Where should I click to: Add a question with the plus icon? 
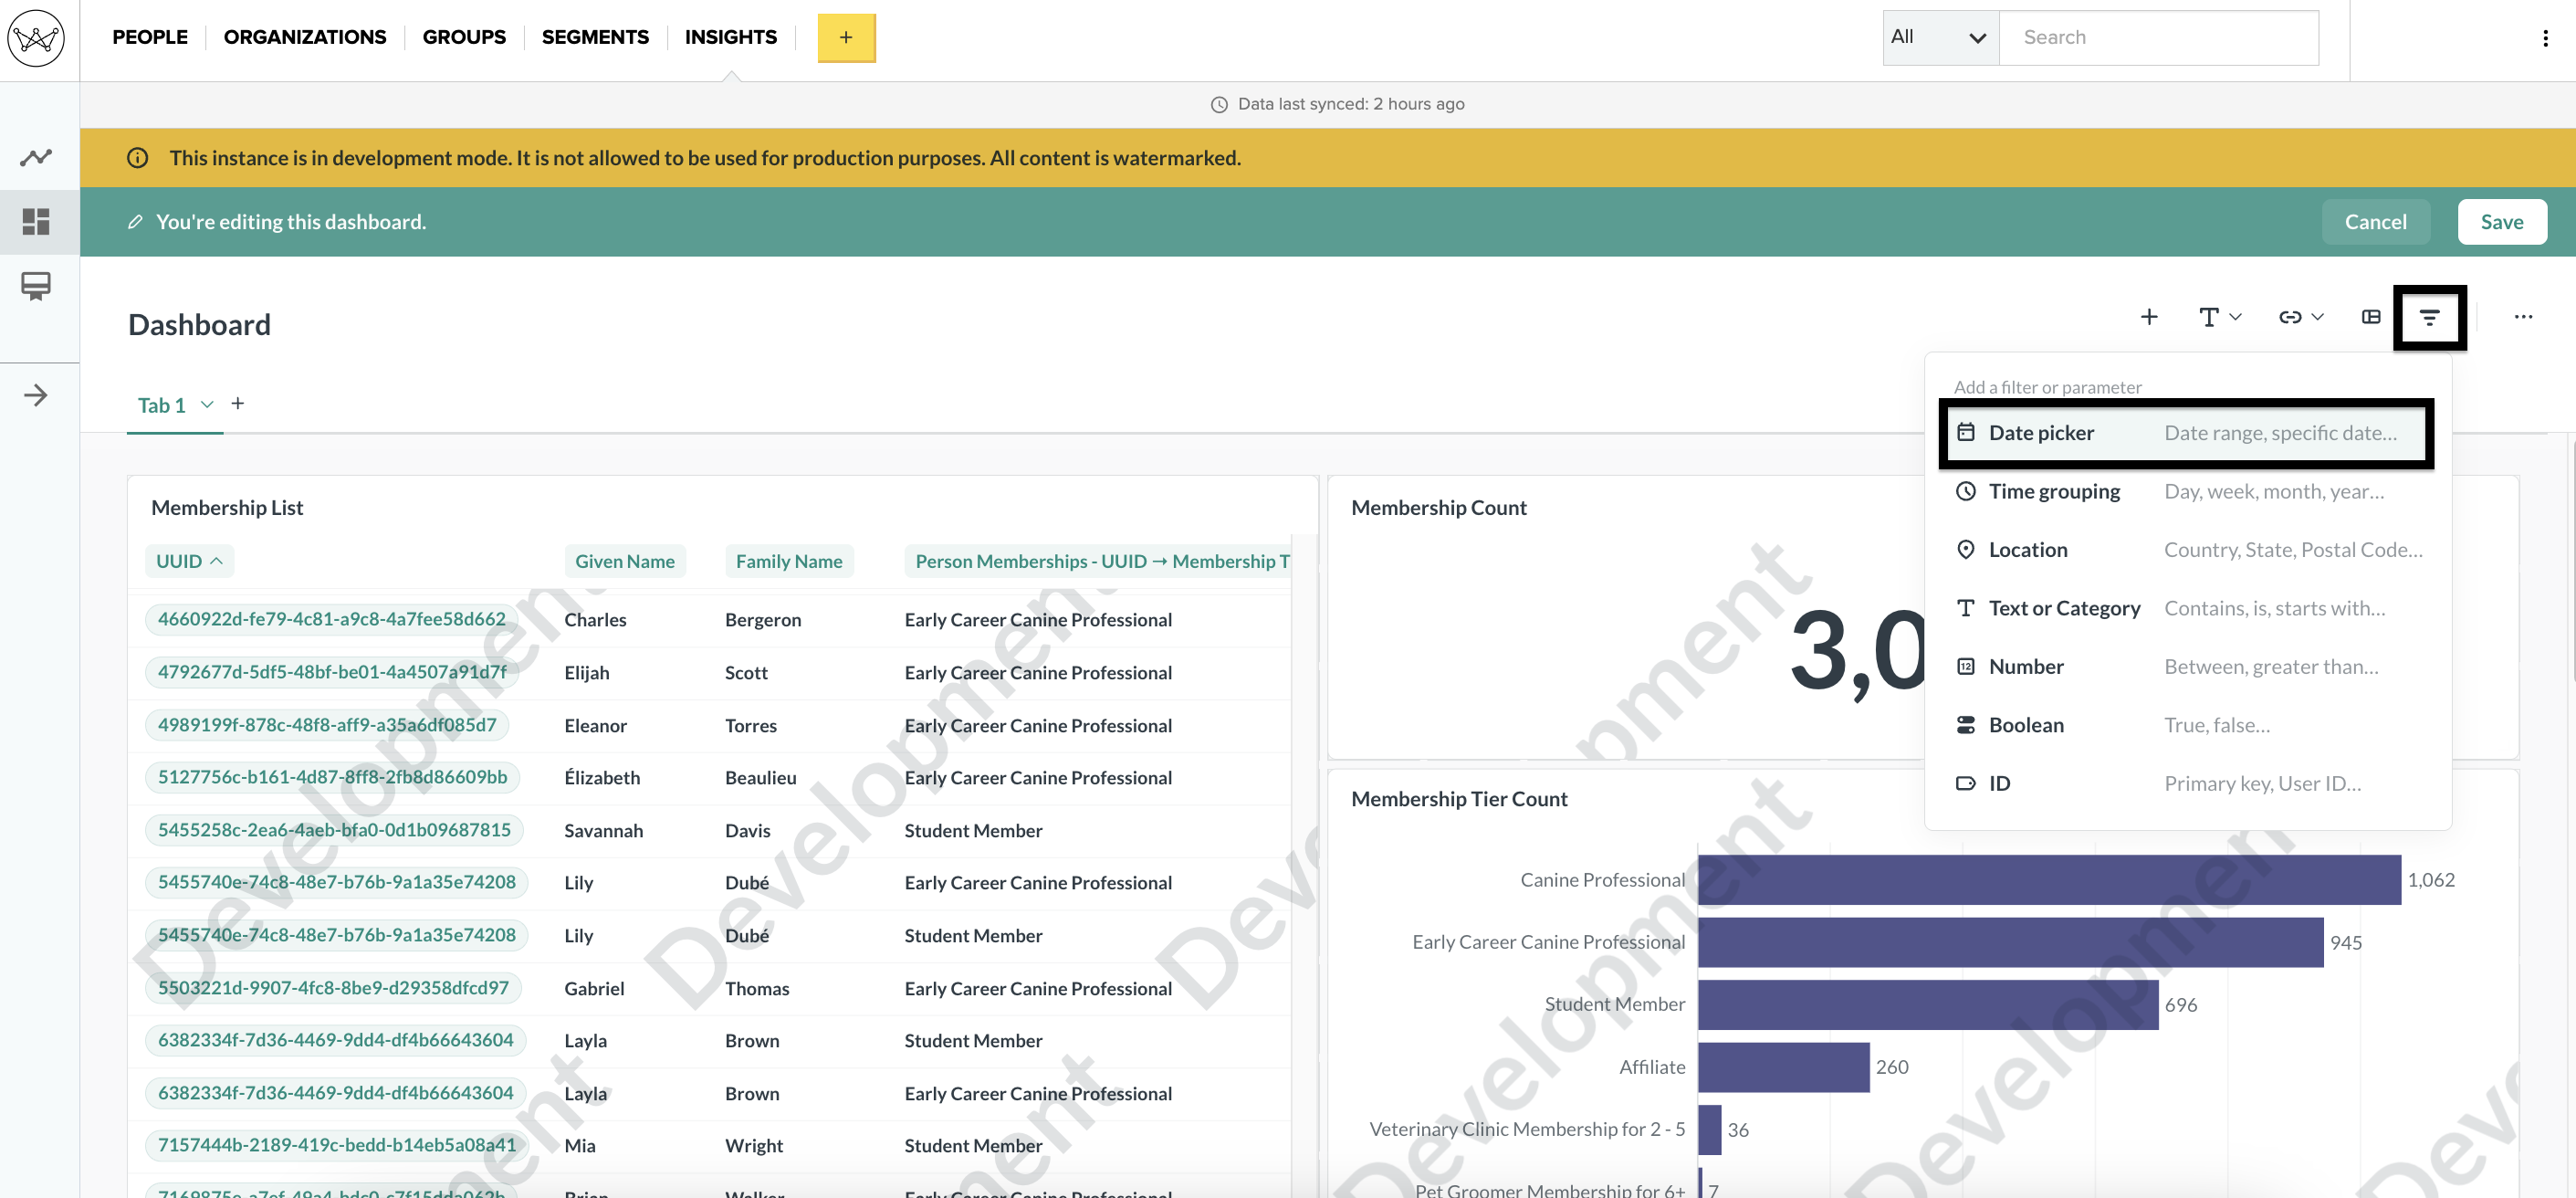pos(2149,317)
